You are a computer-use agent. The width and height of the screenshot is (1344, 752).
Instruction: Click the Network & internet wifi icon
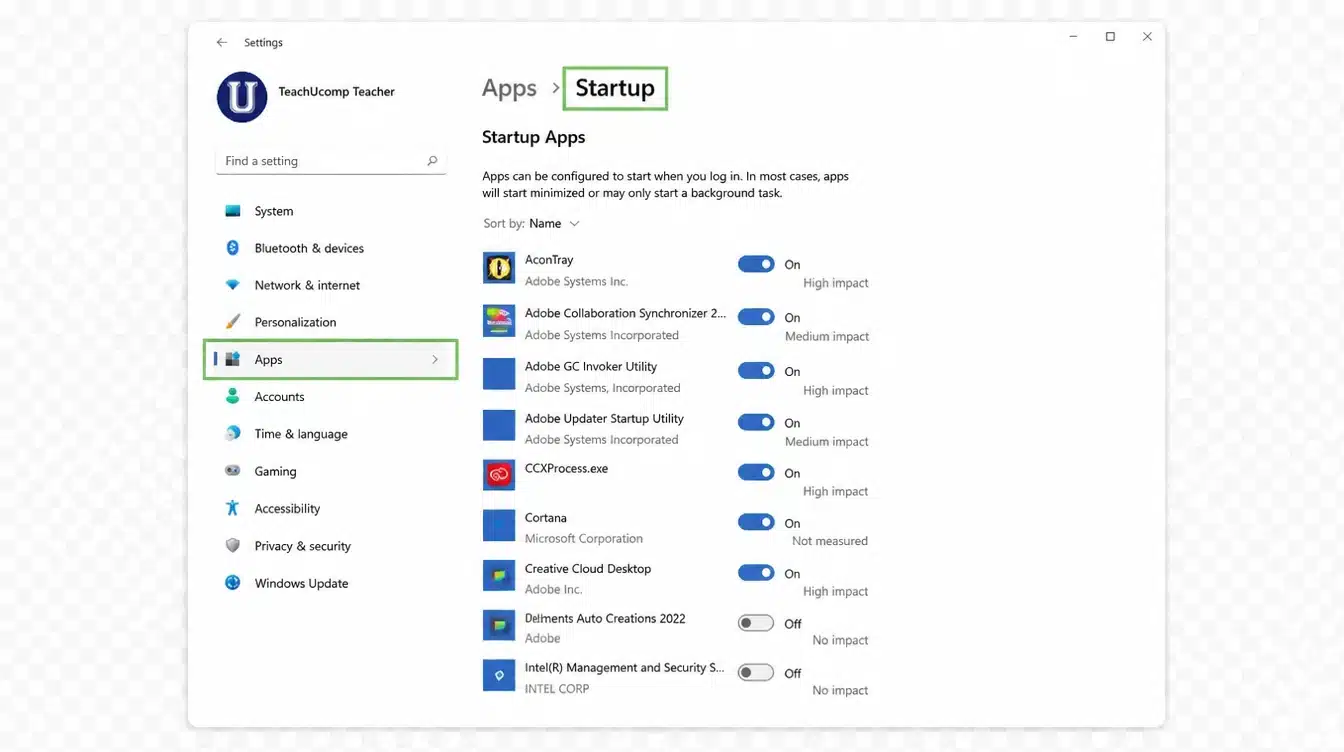[x=233, y=285]
